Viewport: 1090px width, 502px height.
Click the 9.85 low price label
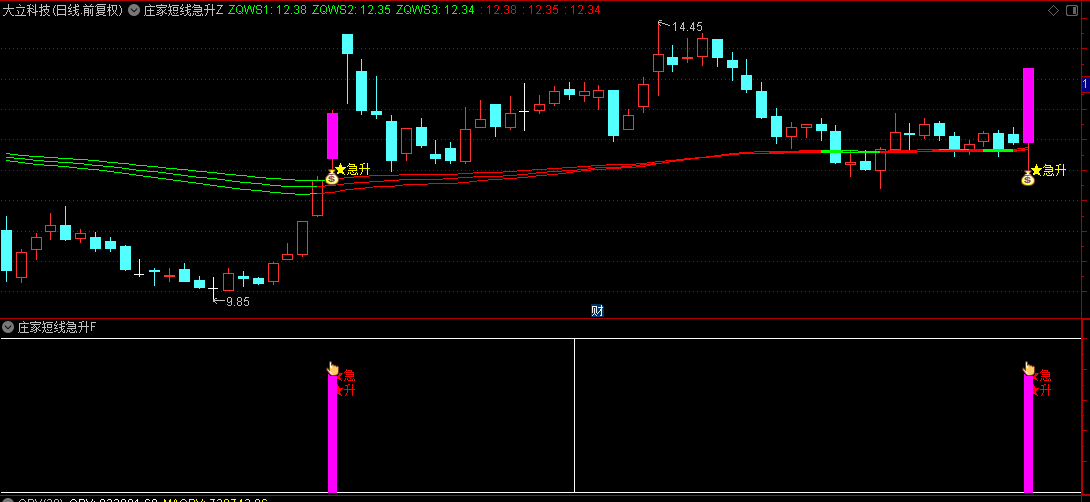pos(238,302)
